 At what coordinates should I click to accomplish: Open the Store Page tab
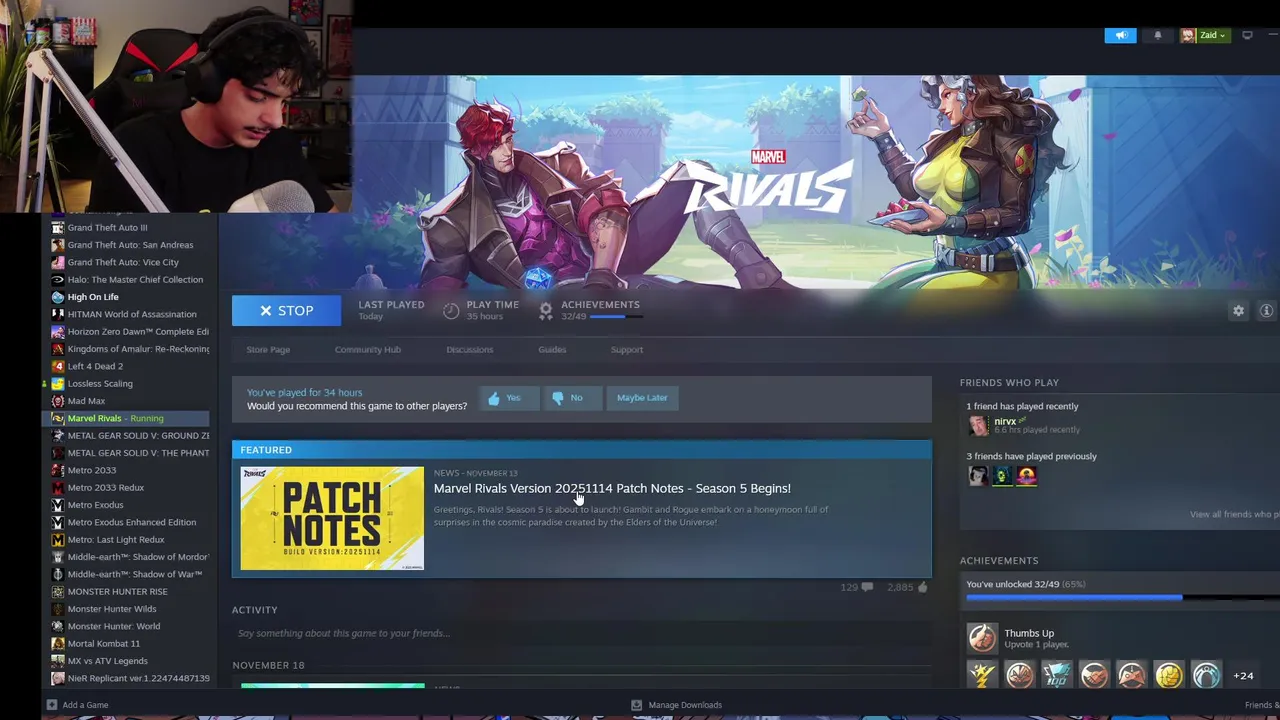[x=268, y=350]
